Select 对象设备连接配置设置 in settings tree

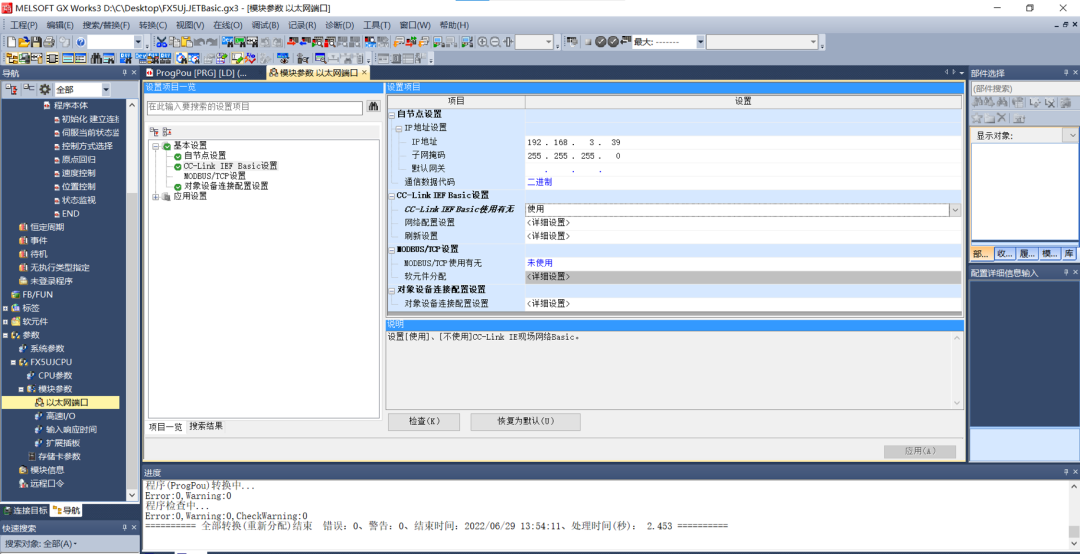[226, 186]
